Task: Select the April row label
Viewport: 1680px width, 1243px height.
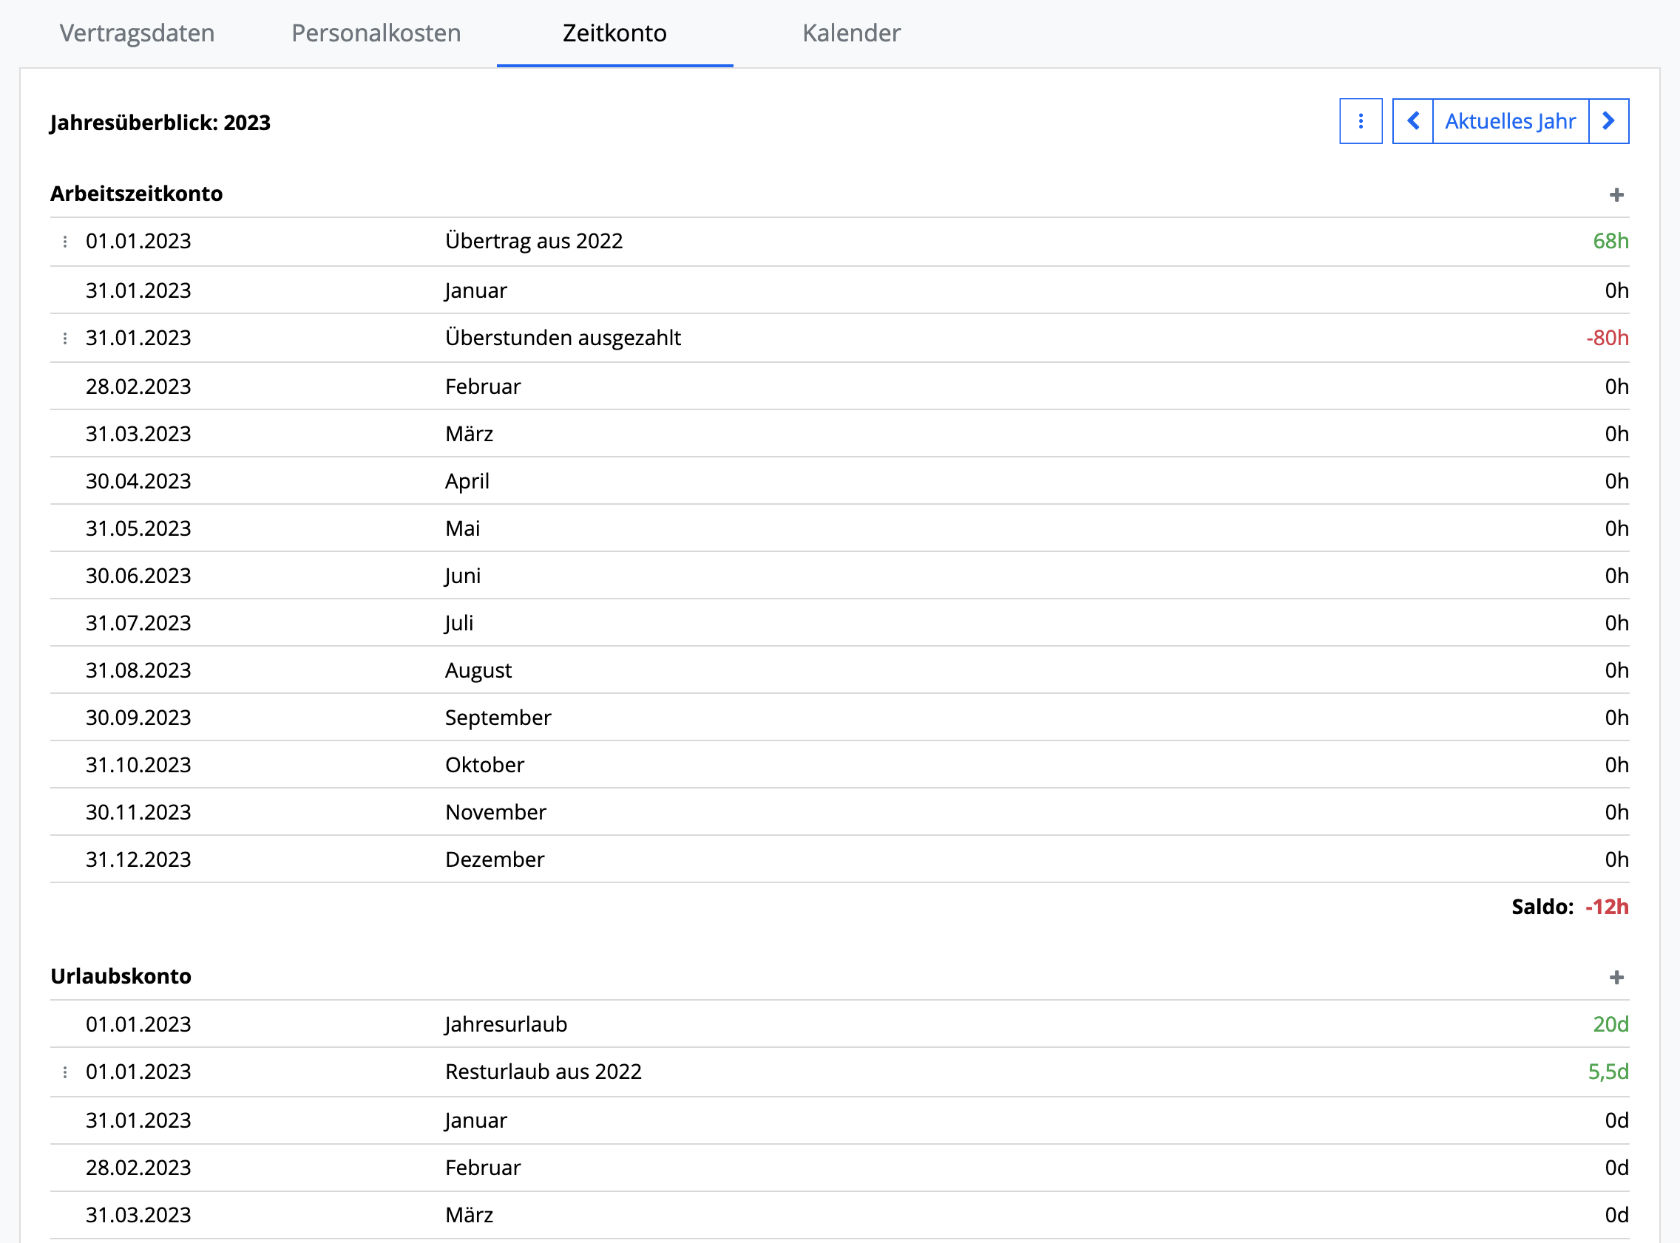Action: coord(467,482)
